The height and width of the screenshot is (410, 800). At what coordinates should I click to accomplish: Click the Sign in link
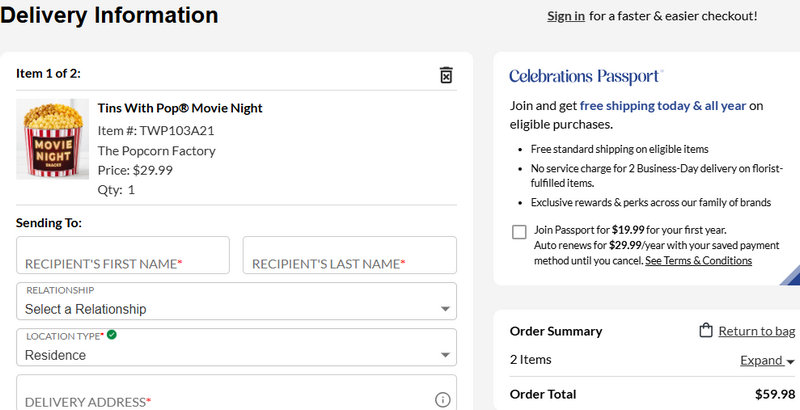point(566,16)
